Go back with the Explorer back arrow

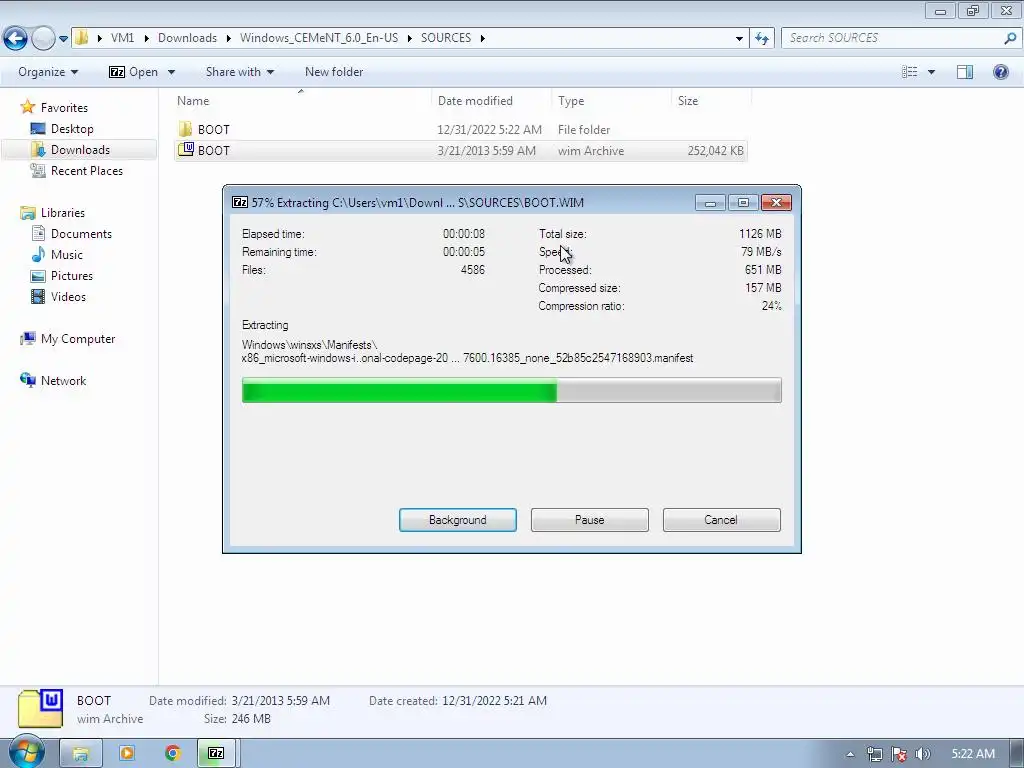[x=16, y=39]
